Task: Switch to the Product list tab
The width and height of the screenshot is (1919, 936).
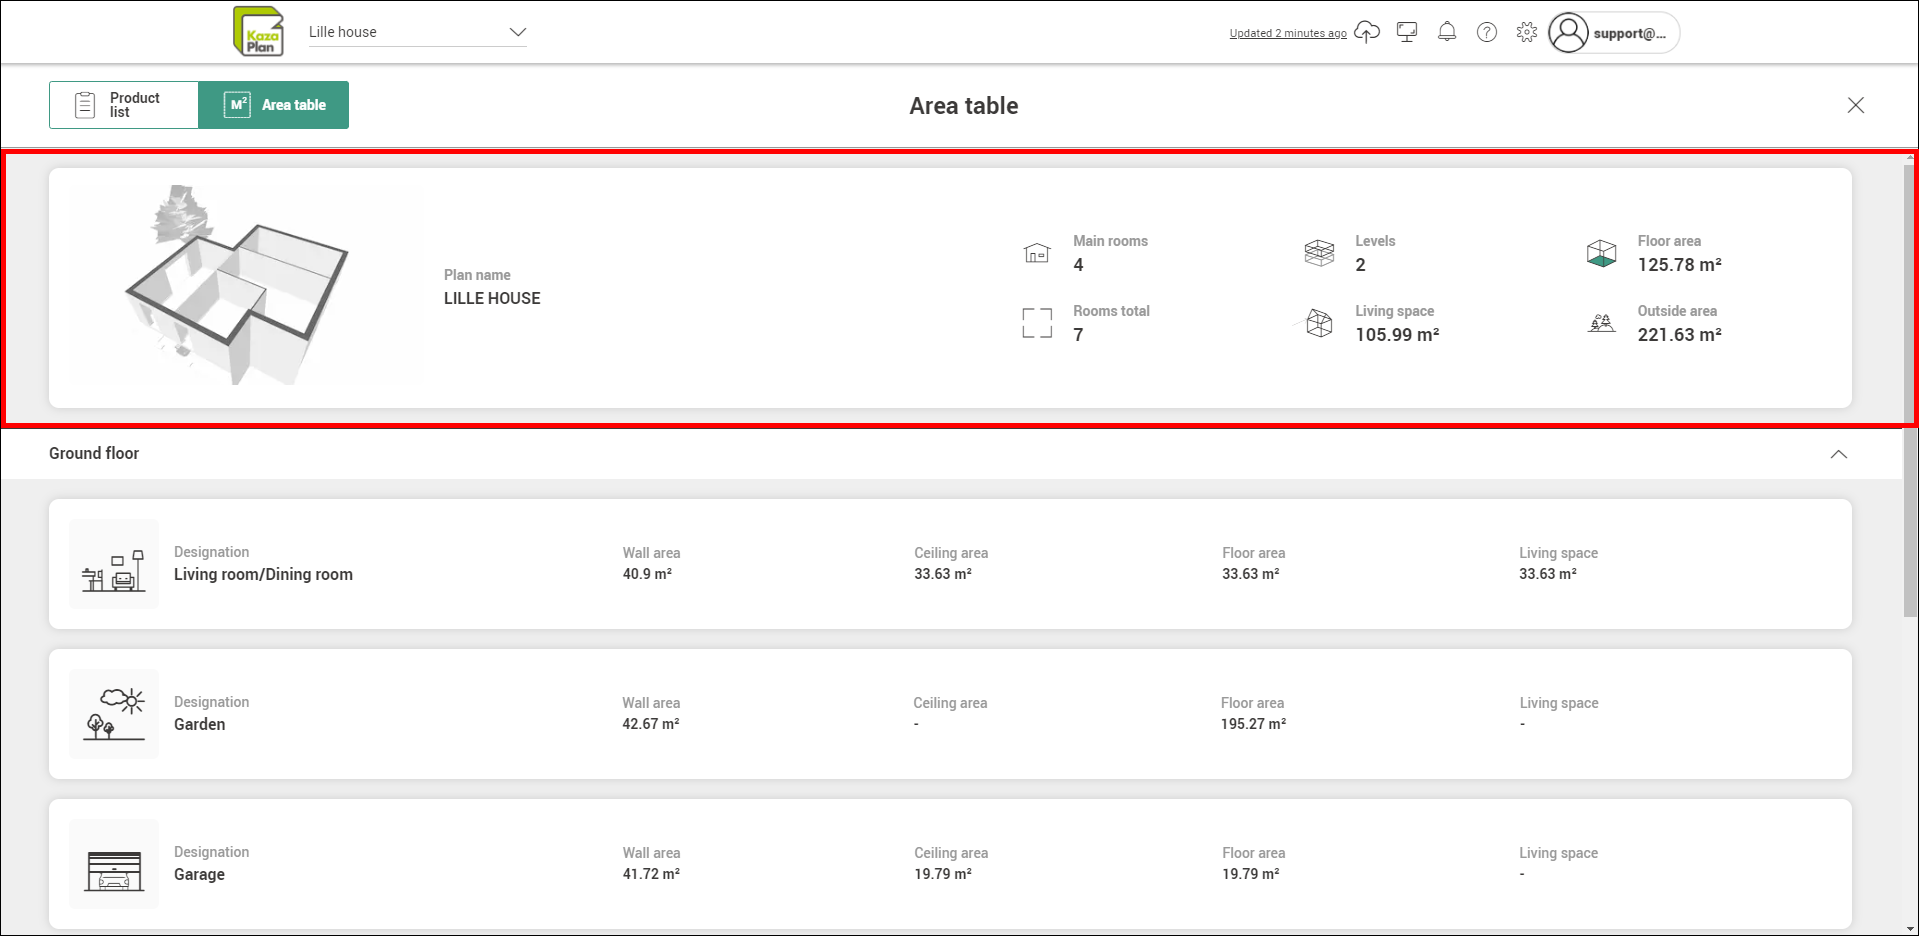Action: click(124, 105)
